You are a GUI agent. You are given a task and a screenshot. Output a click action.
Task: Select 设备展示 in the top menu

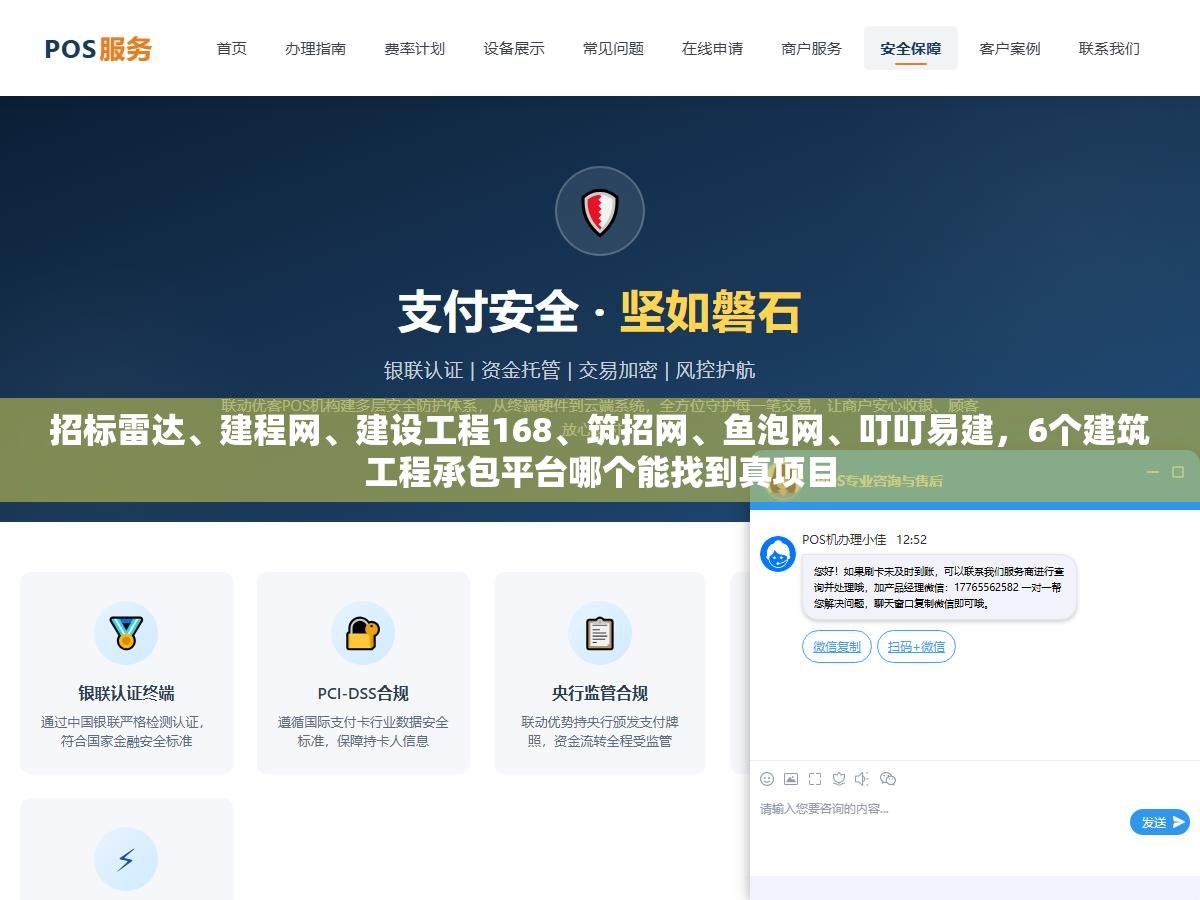[x=514, y=48]
